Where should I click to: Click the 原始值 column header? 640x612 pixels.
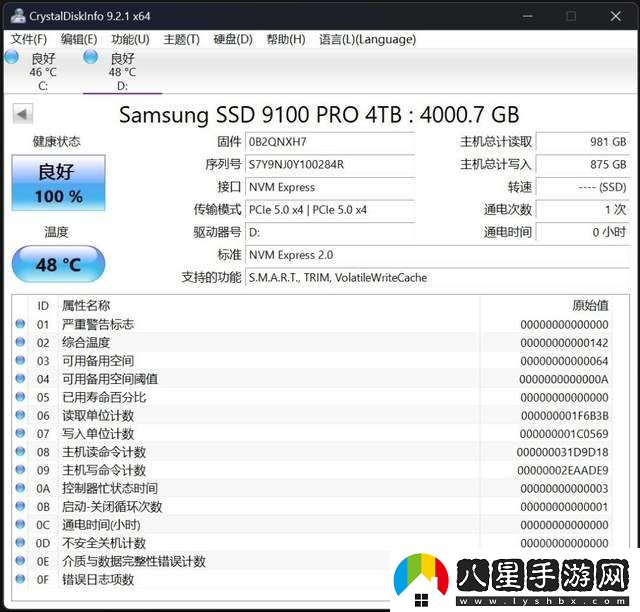point(590,305)
